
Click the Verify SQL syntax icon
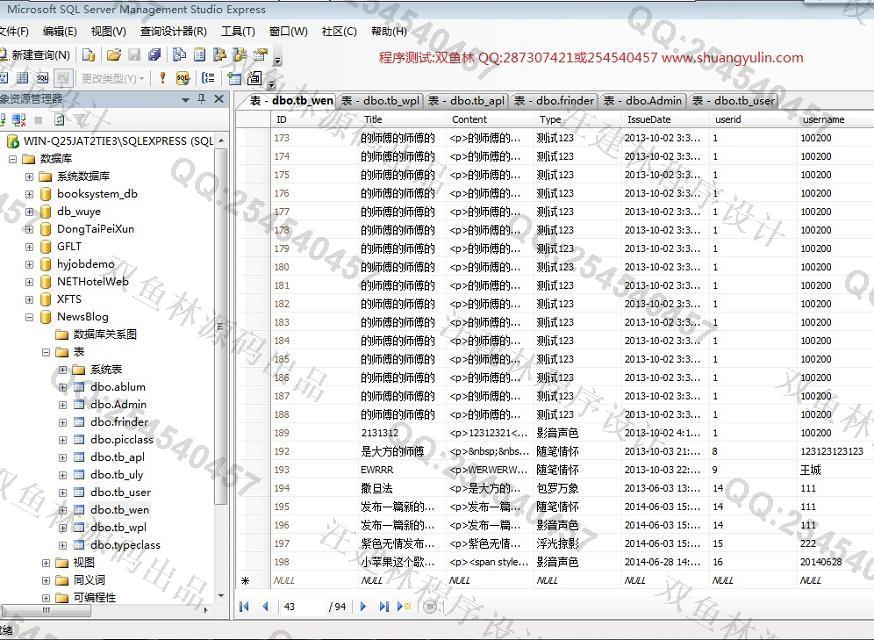point(183,78)
